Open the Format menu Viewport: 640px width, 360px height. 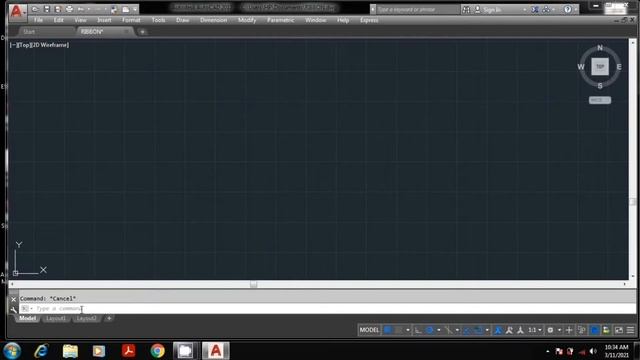pyautogui.click(x=131, y=20)
